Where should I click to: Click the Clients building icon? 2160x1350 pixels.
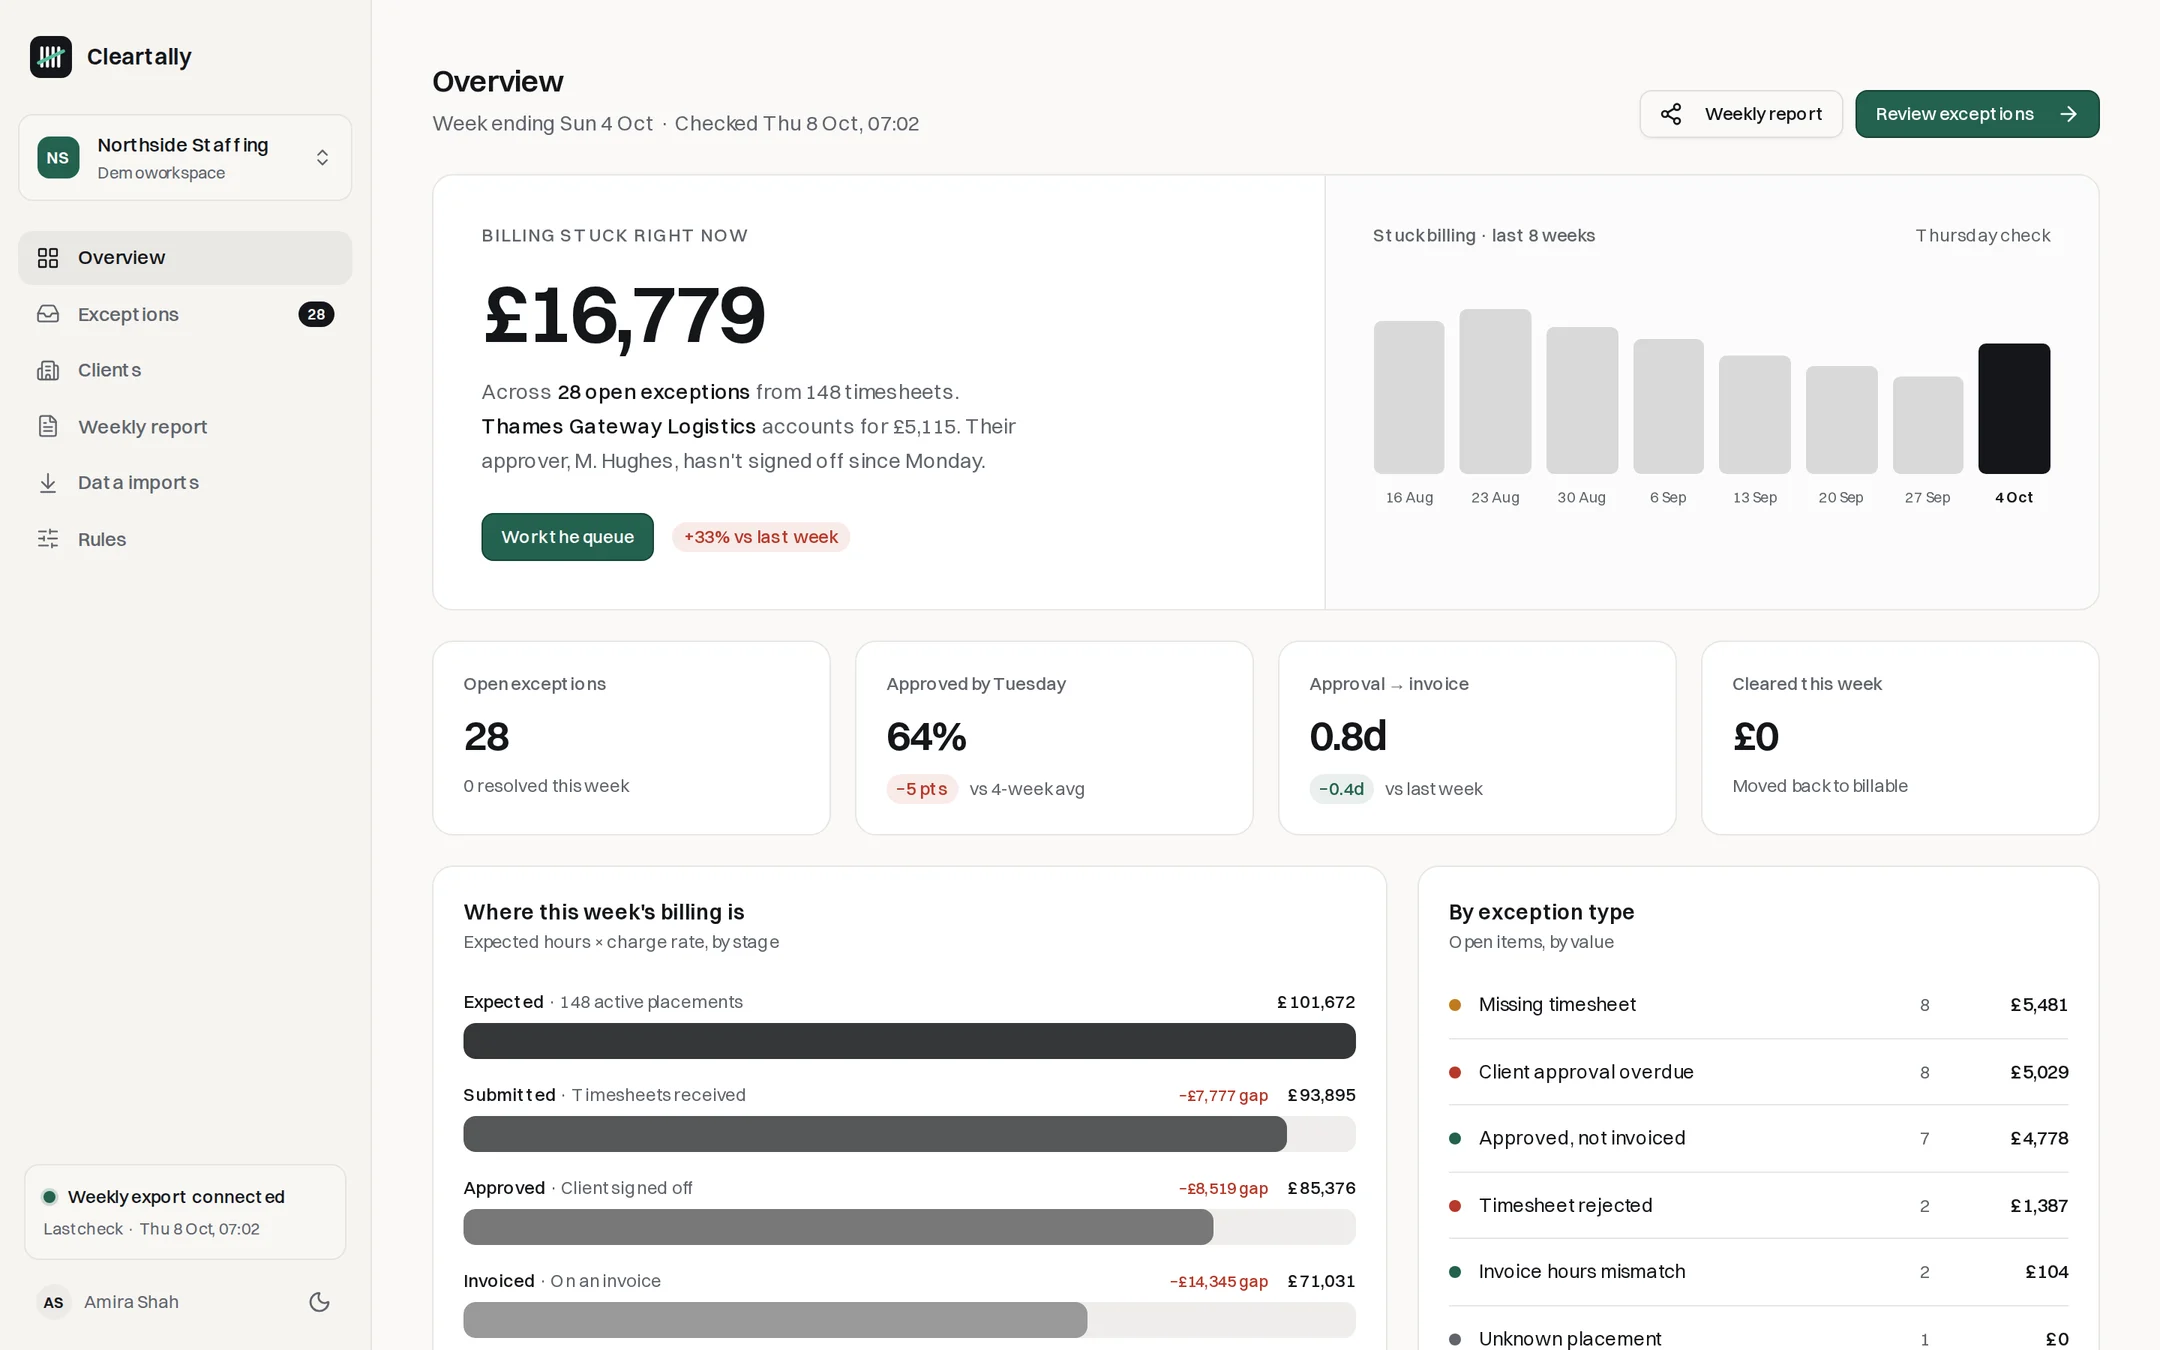coord(48,370)
